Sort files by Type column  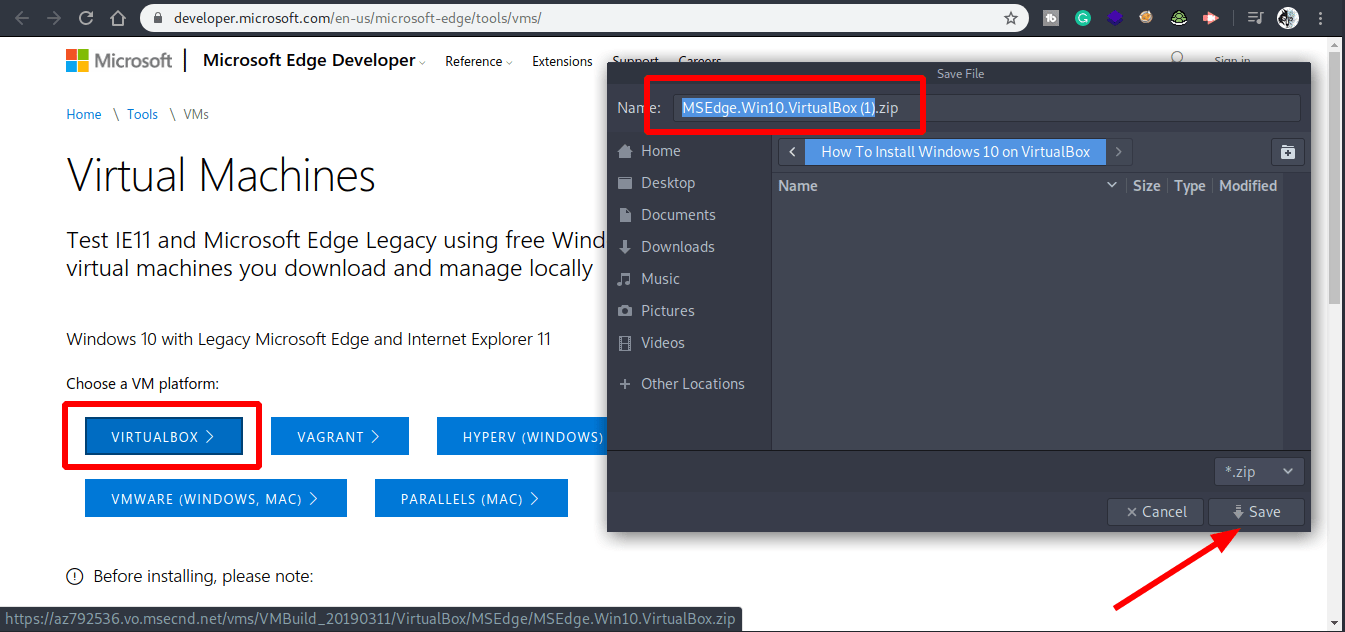tap(1189, 186)
